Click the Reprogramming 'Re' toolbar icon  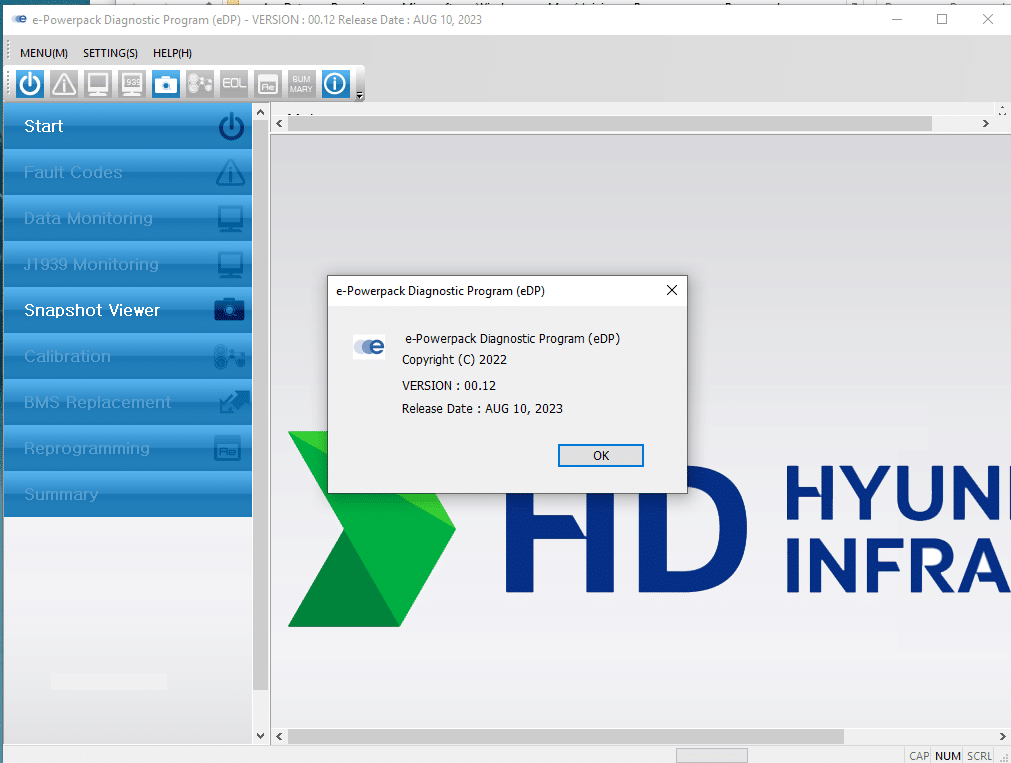click(x=267, y=84)
